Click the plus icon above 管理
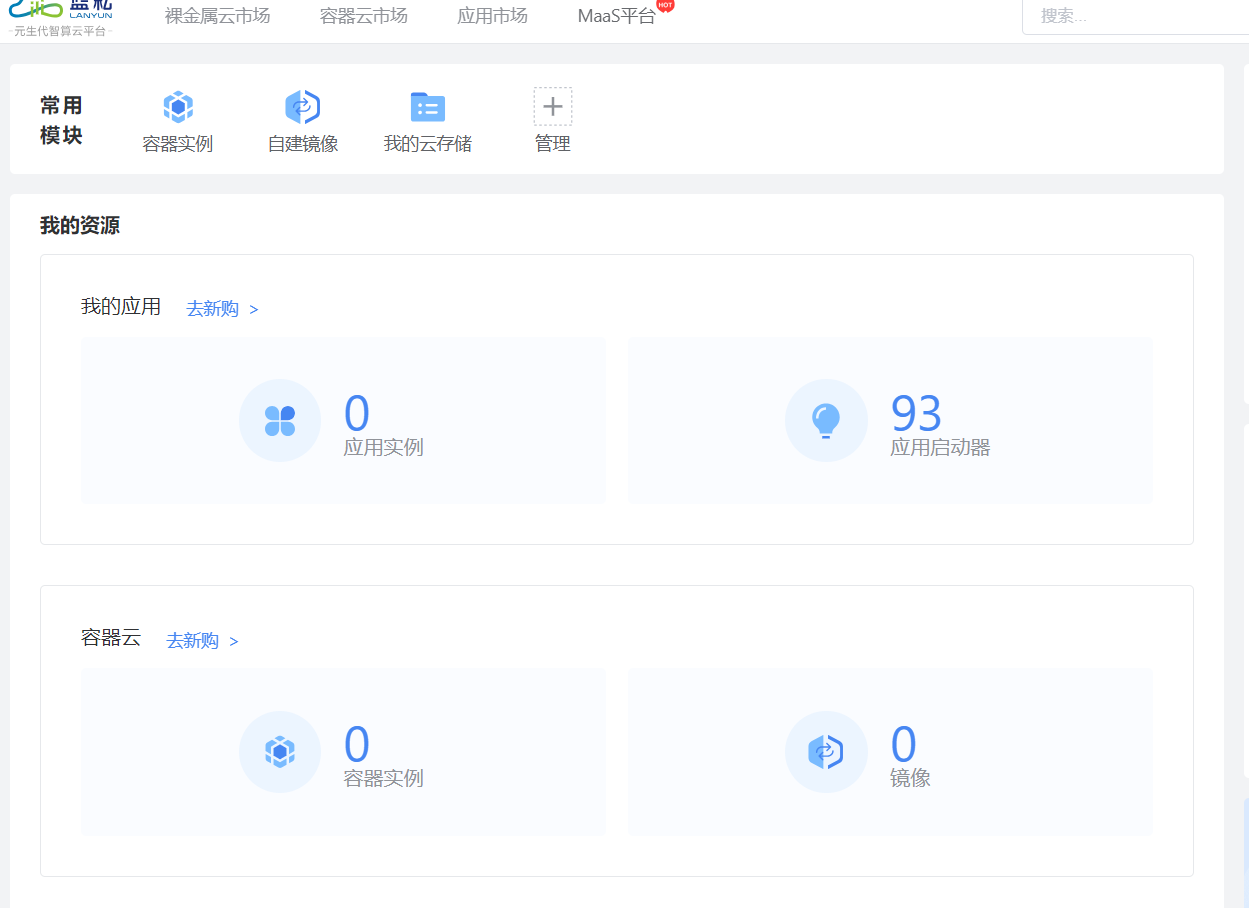The width and height of the screenshot is (1249, 908). tap(553, 106)
